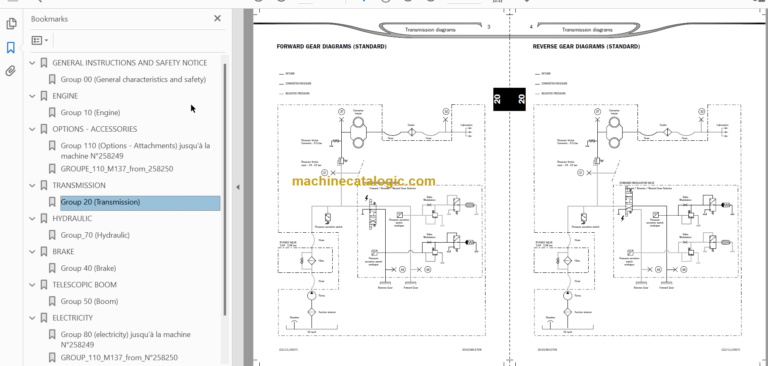Viewport: 768px width, 366px height.
Task: Open the Attachments paperclip panel icon
Action: [11, 71]
